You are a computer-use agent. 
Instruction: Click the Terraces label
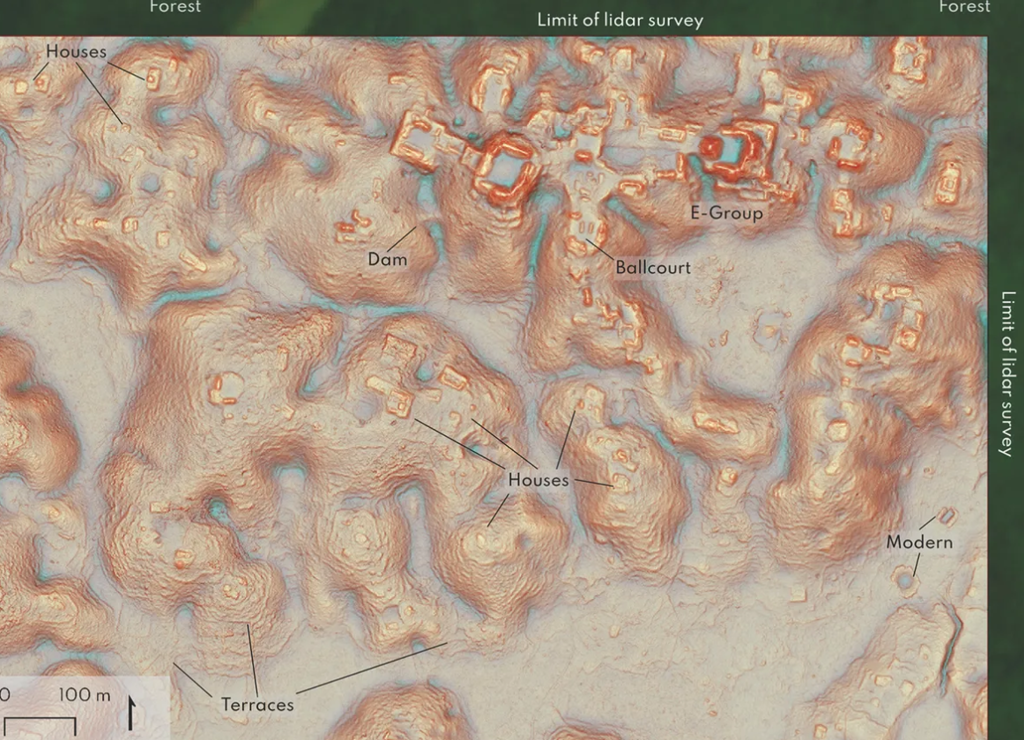257,705
